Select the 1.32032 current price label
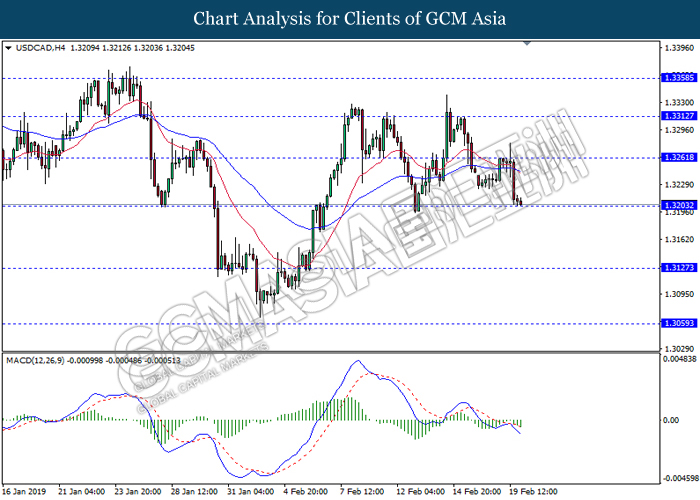The width and height of the screenshot is (700, 500). pyautogui.click(x=679, y=205)
